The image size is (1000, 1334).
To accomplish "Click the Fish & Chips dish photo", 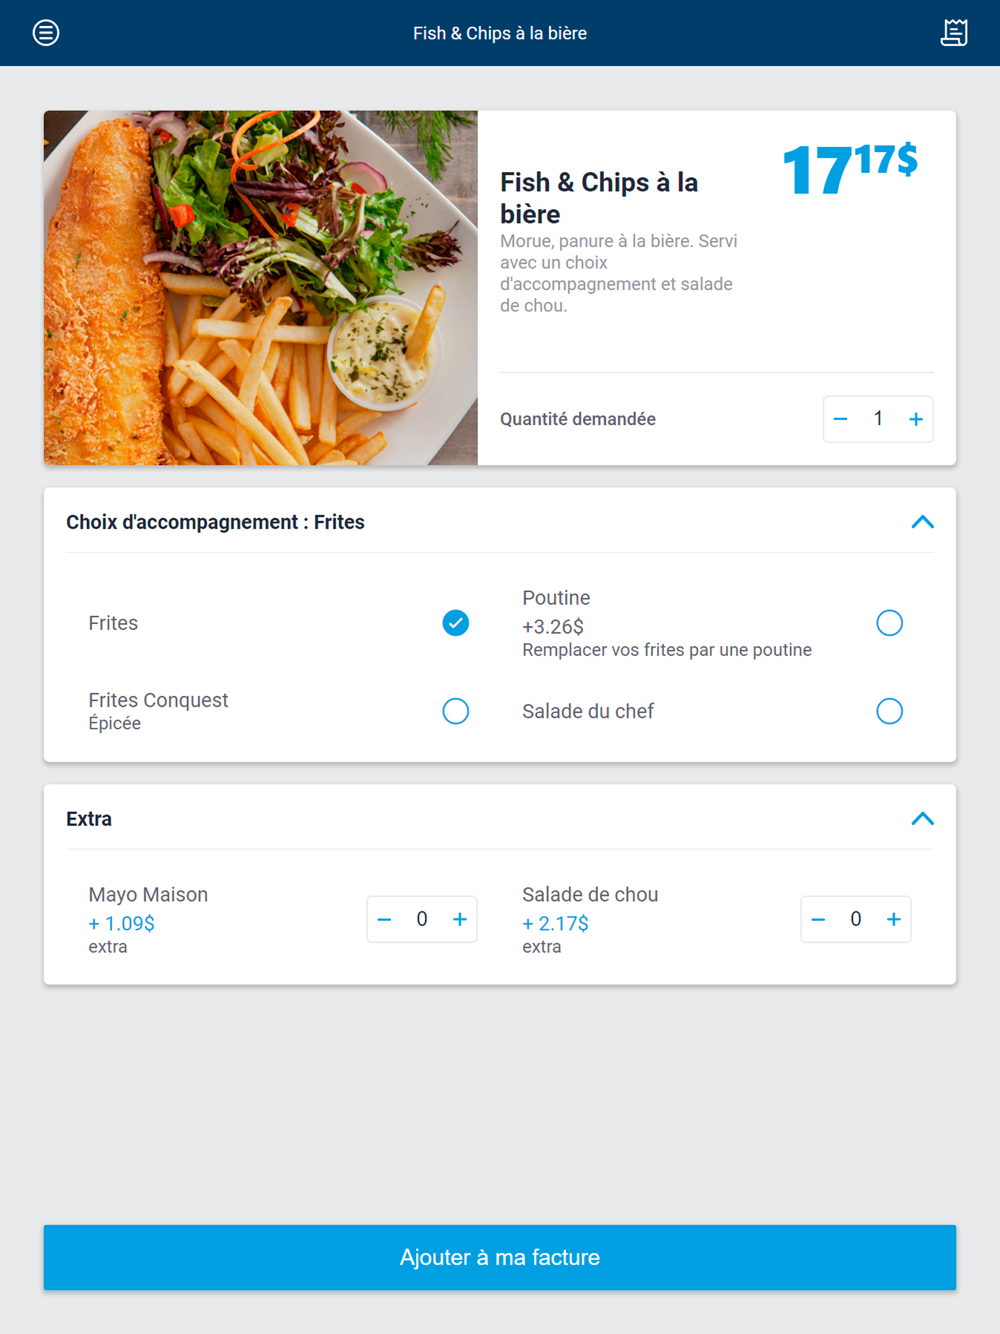I will (261, 288).
